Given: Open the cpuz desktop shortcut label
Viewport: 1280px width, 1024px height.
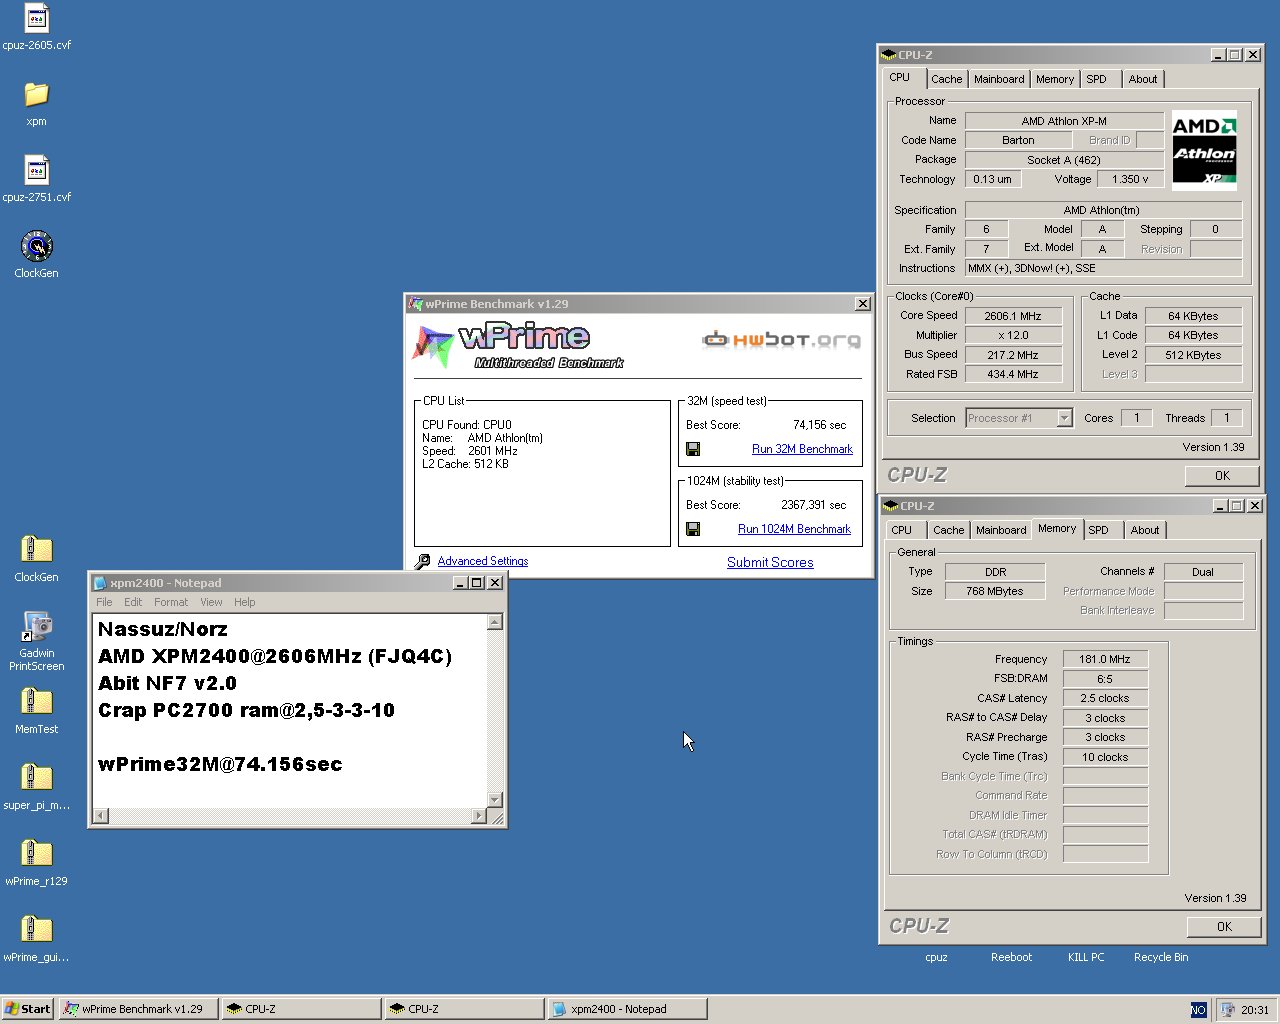Looking at the screenshot, I should (936, 957).
